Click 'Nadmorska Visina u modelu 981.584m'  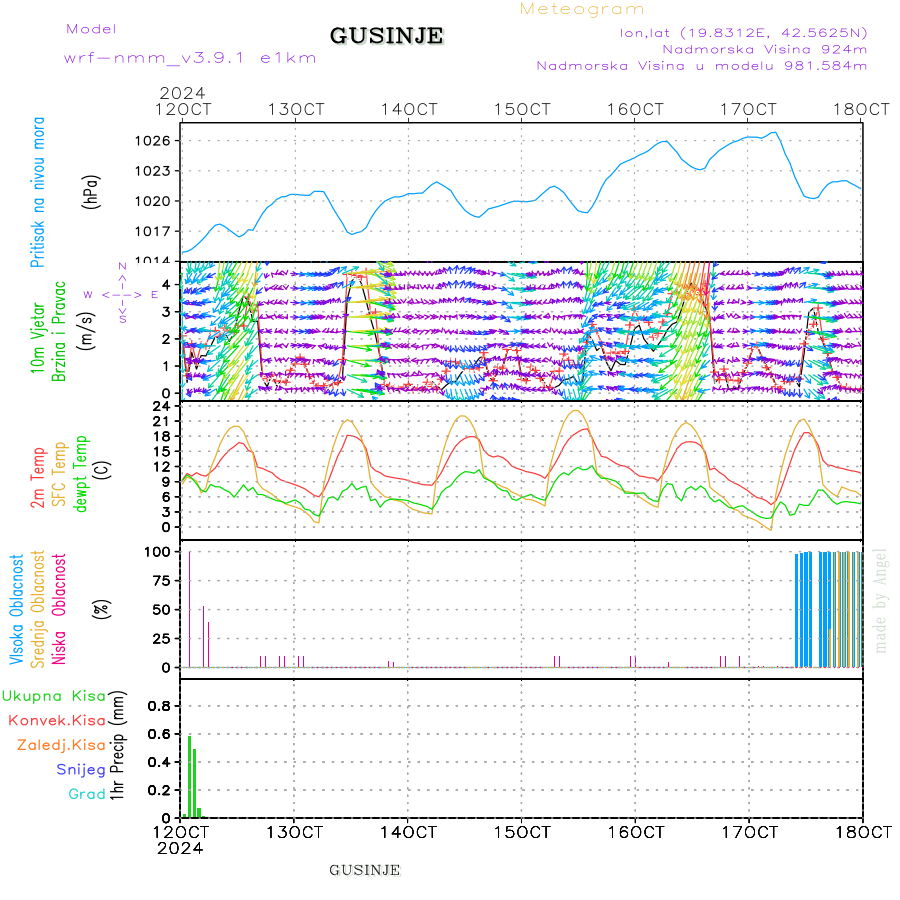click(x=701, y=65)
